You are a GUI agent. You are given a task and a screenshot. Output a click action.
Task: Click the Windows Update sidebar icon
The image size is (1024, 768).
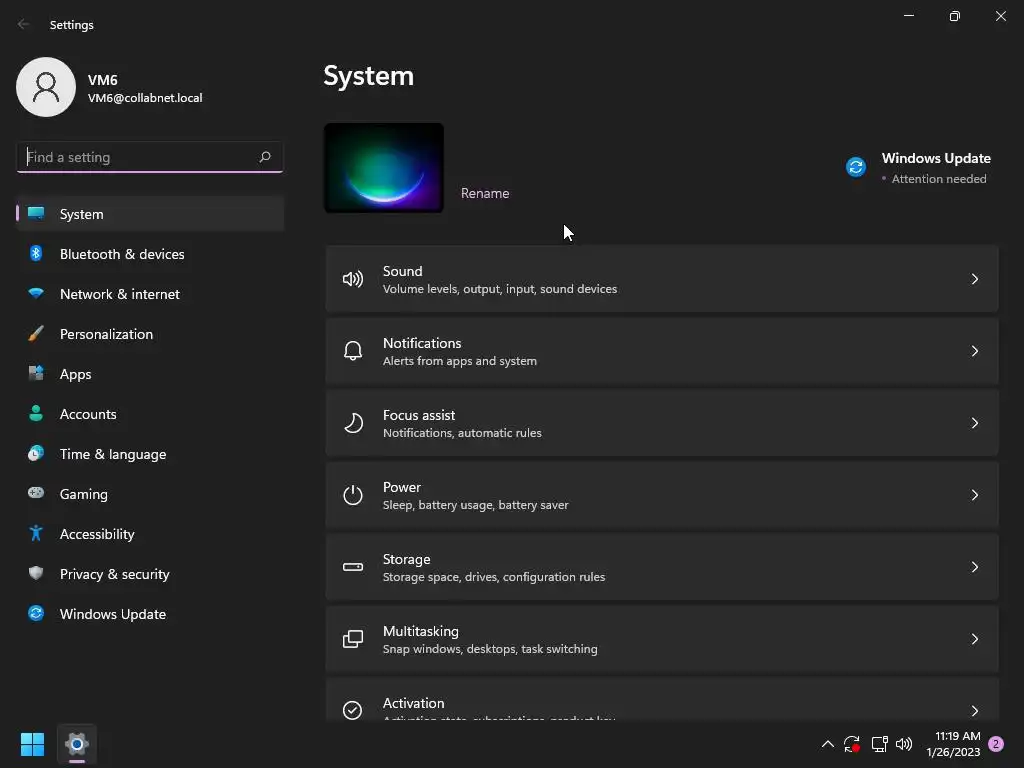click(36, 613)
